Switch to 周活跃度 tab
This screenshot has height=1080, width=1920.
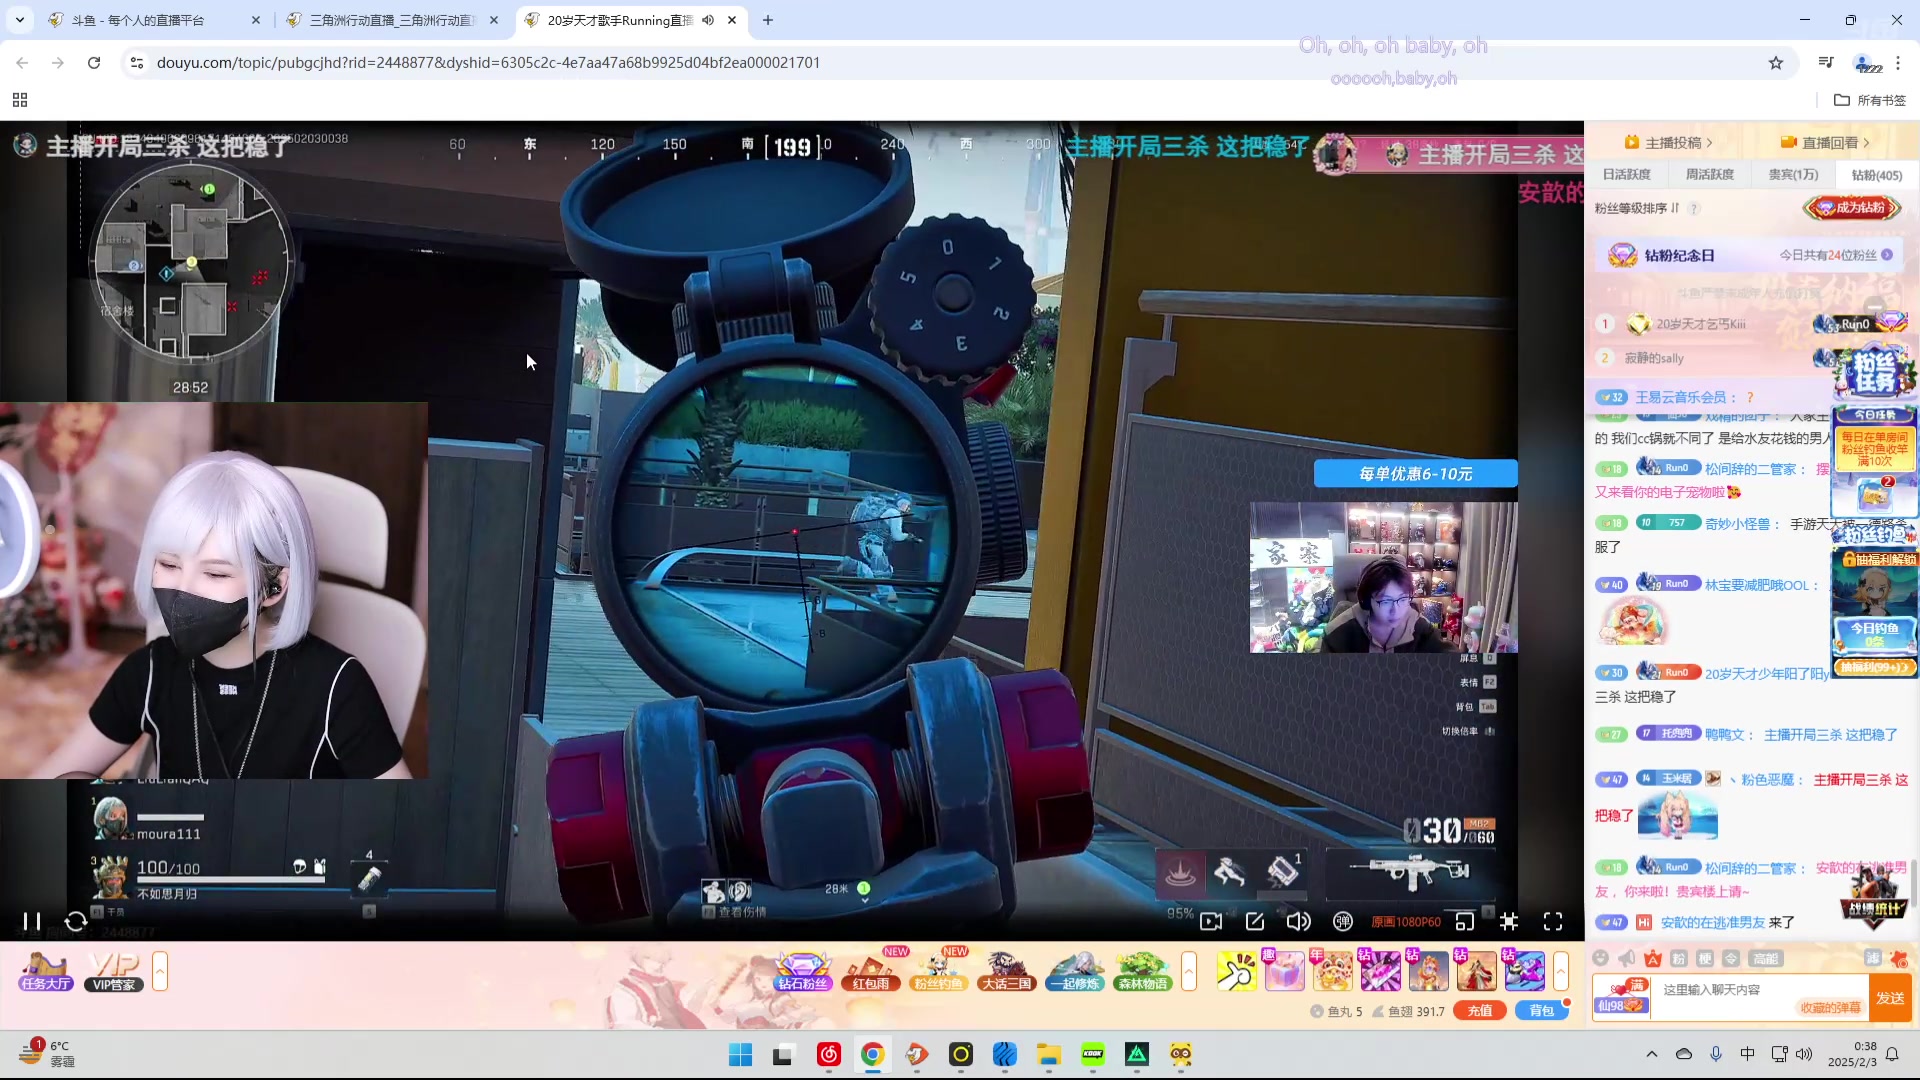(1709, 174)
